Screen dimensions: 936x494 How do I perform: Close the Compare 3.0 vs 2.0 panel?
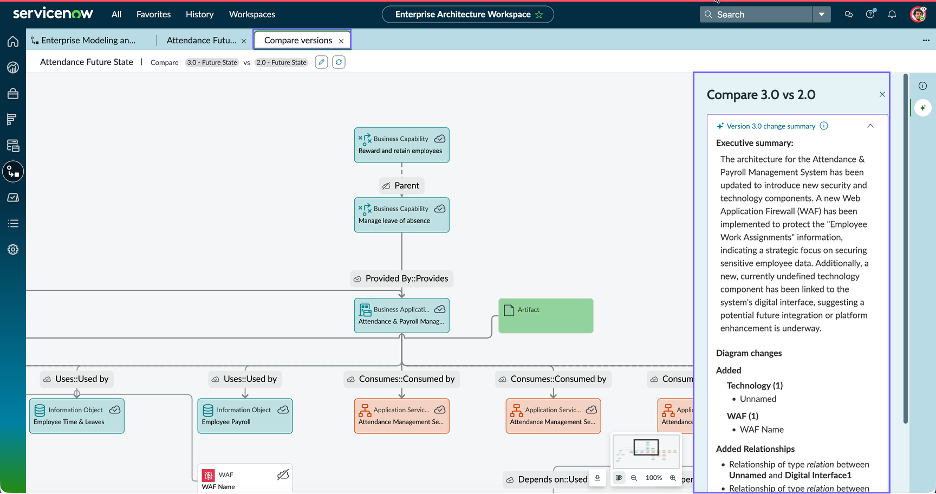pos(882,94)
